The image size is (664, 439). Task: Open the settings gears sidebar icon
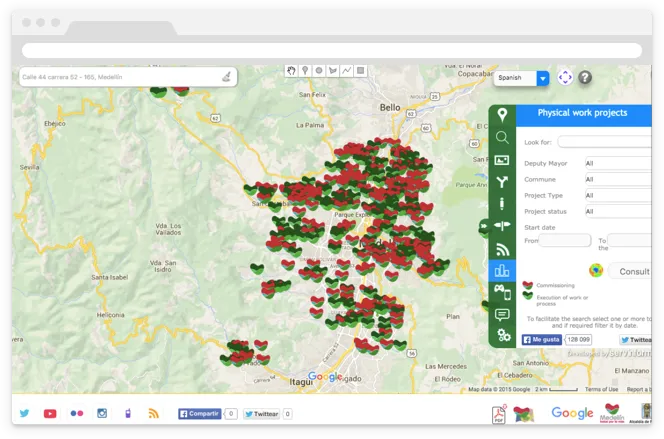coord(502,336)
